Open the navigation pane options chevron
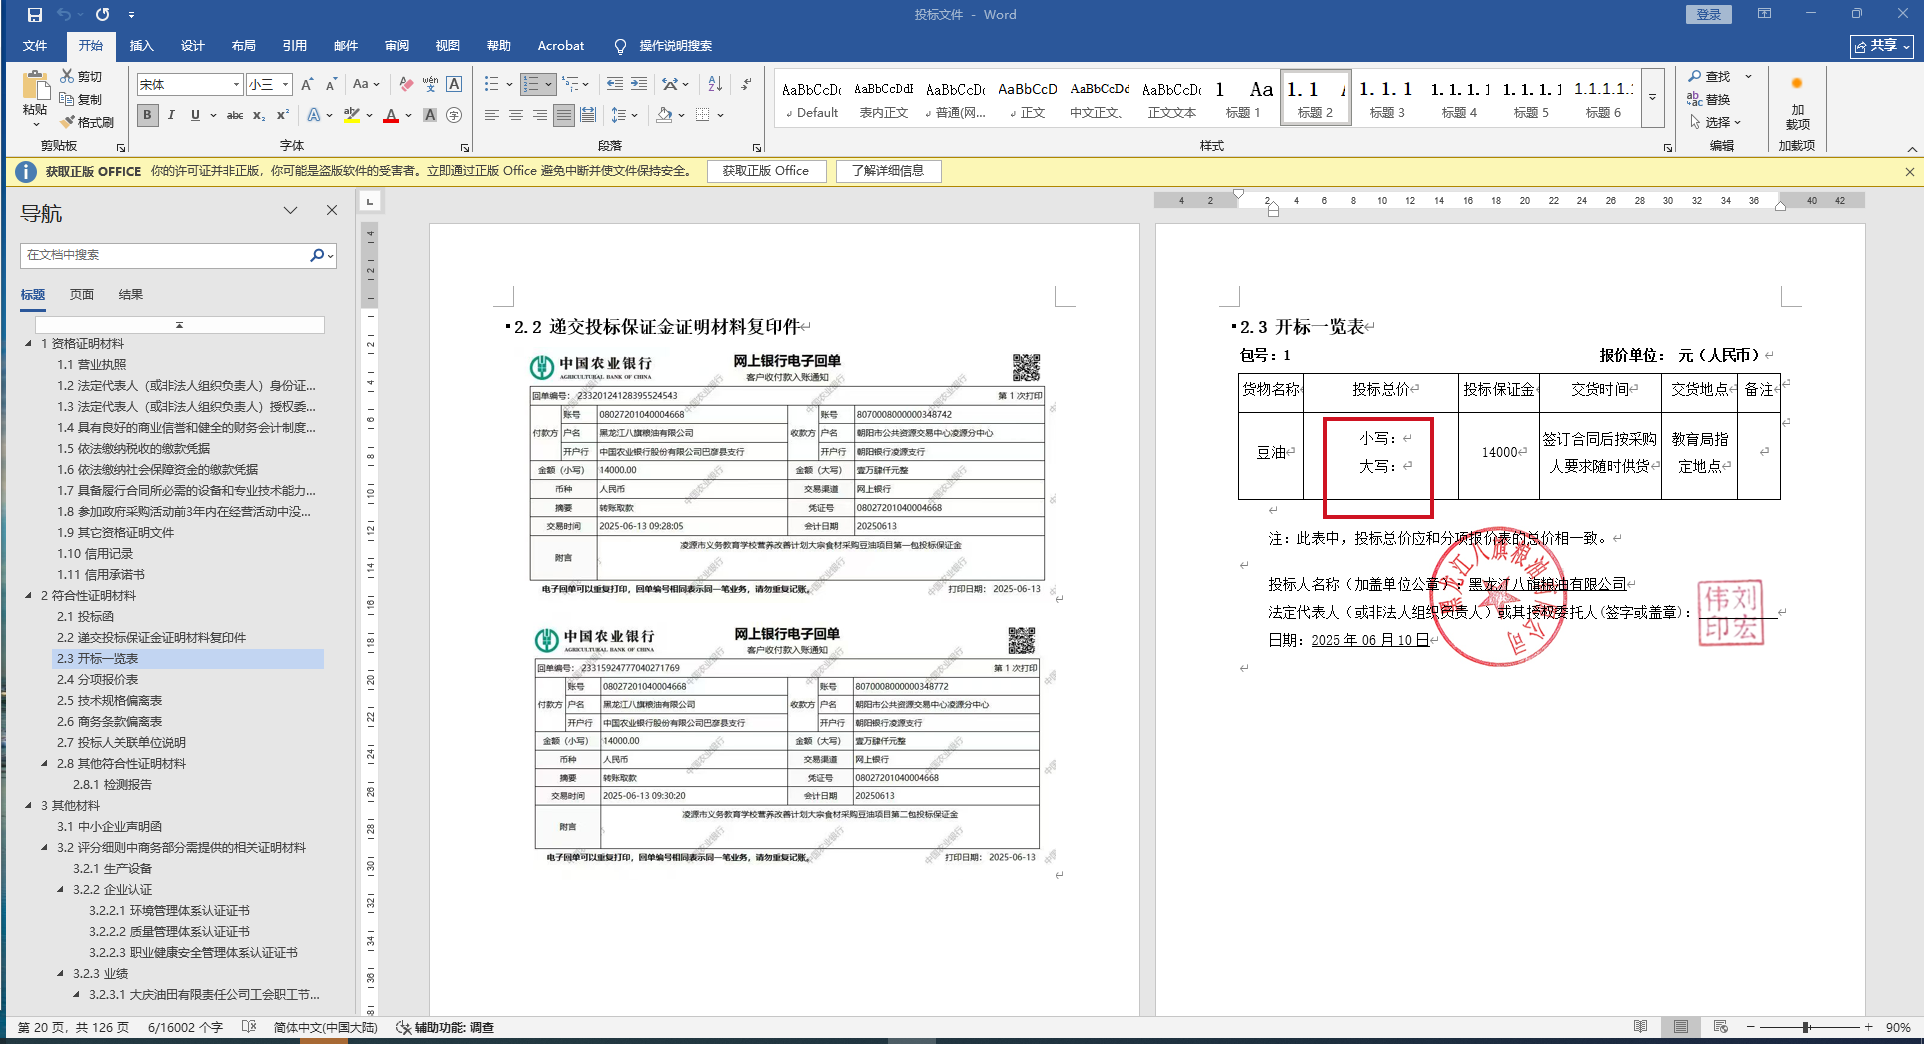Image resolution: width=1924 pixels, height=1044 pixels. coord(291,211)
